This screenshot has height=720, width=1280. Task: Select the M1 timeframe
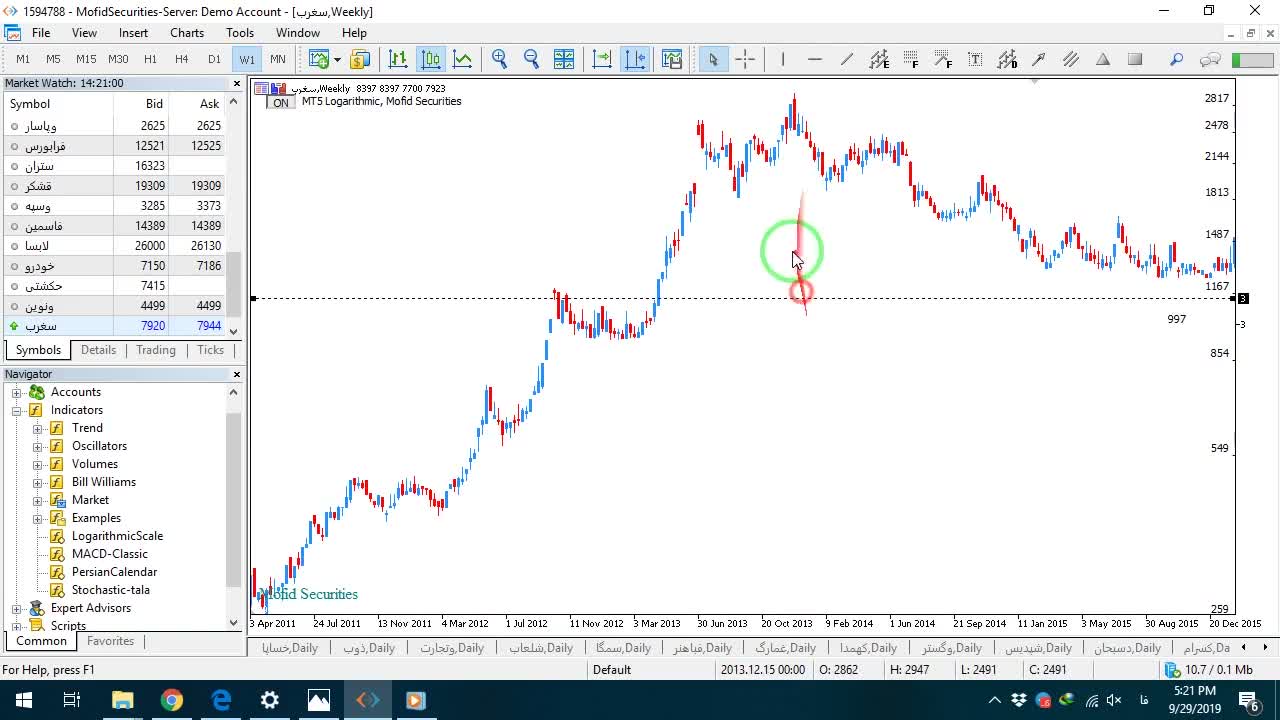(x=23, y=59)
